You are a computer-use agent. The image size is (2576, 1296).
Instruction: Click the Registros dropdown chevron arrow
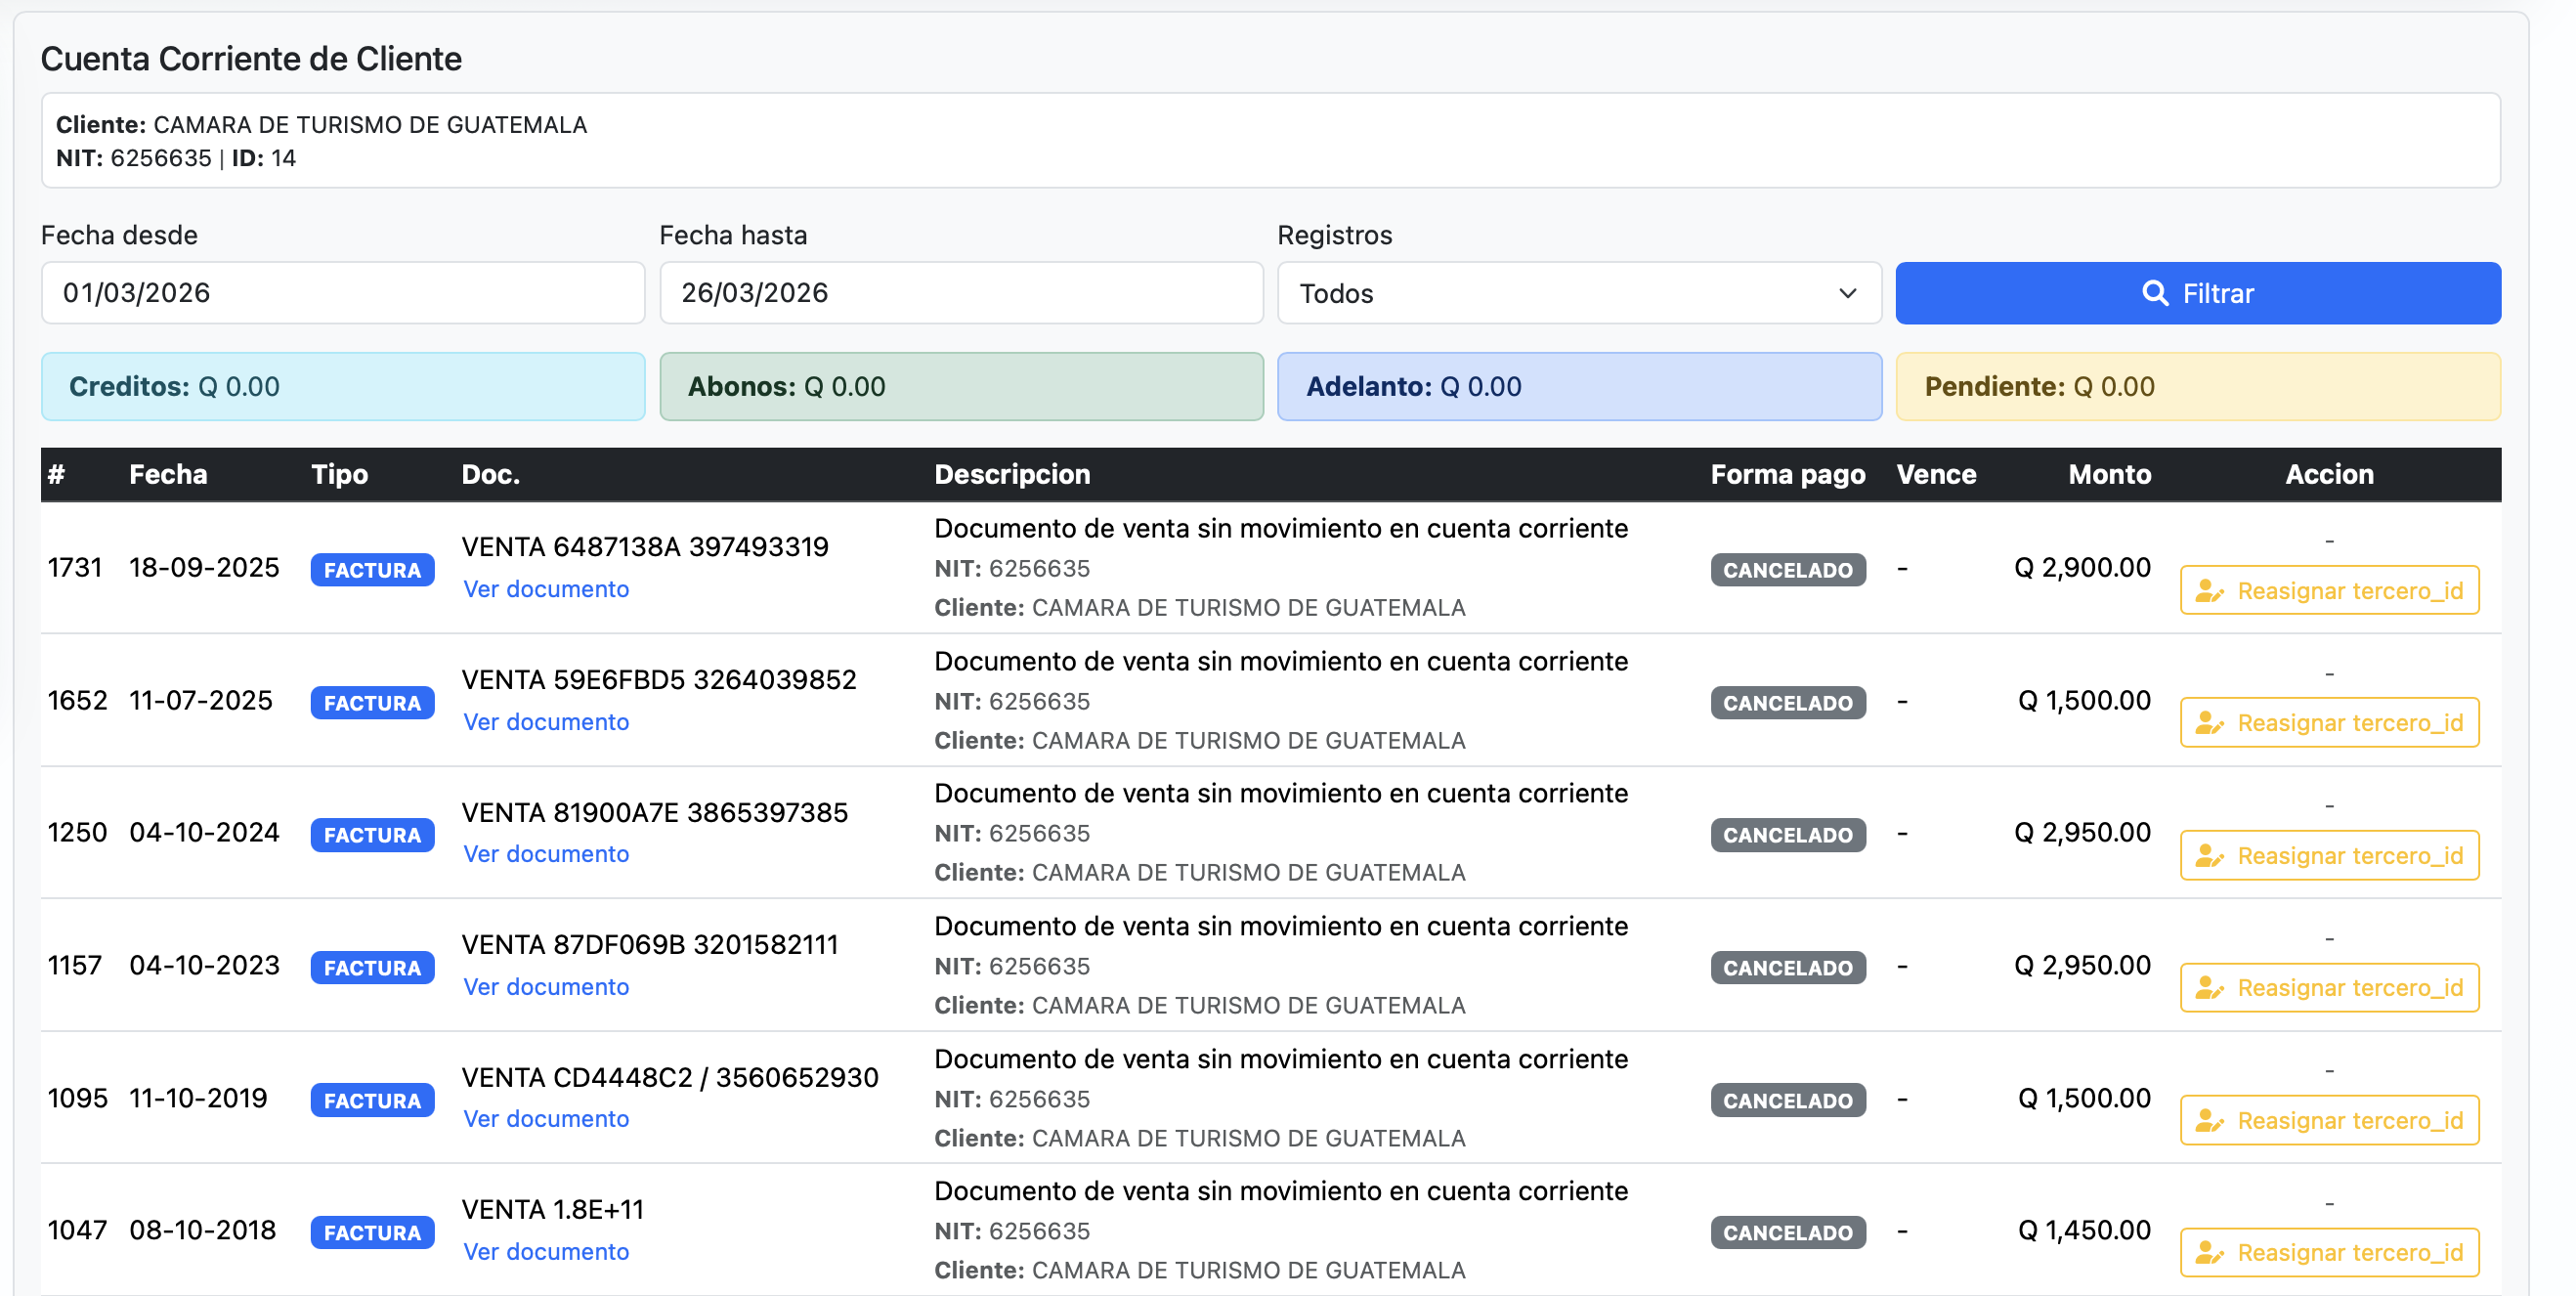1846,293
